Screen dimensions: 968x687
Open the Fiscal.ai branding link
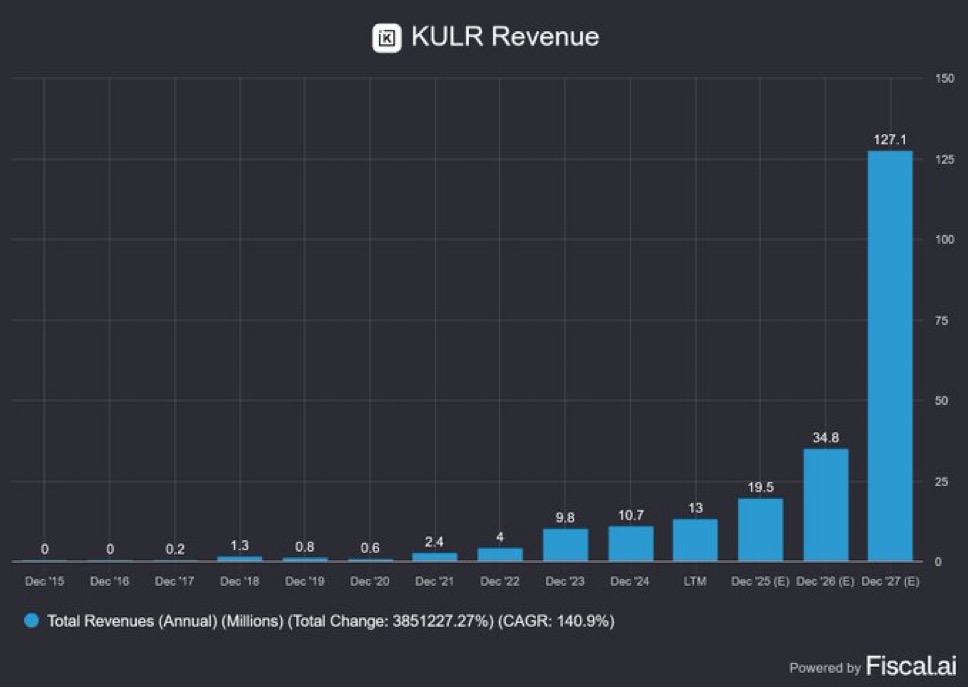911,666
